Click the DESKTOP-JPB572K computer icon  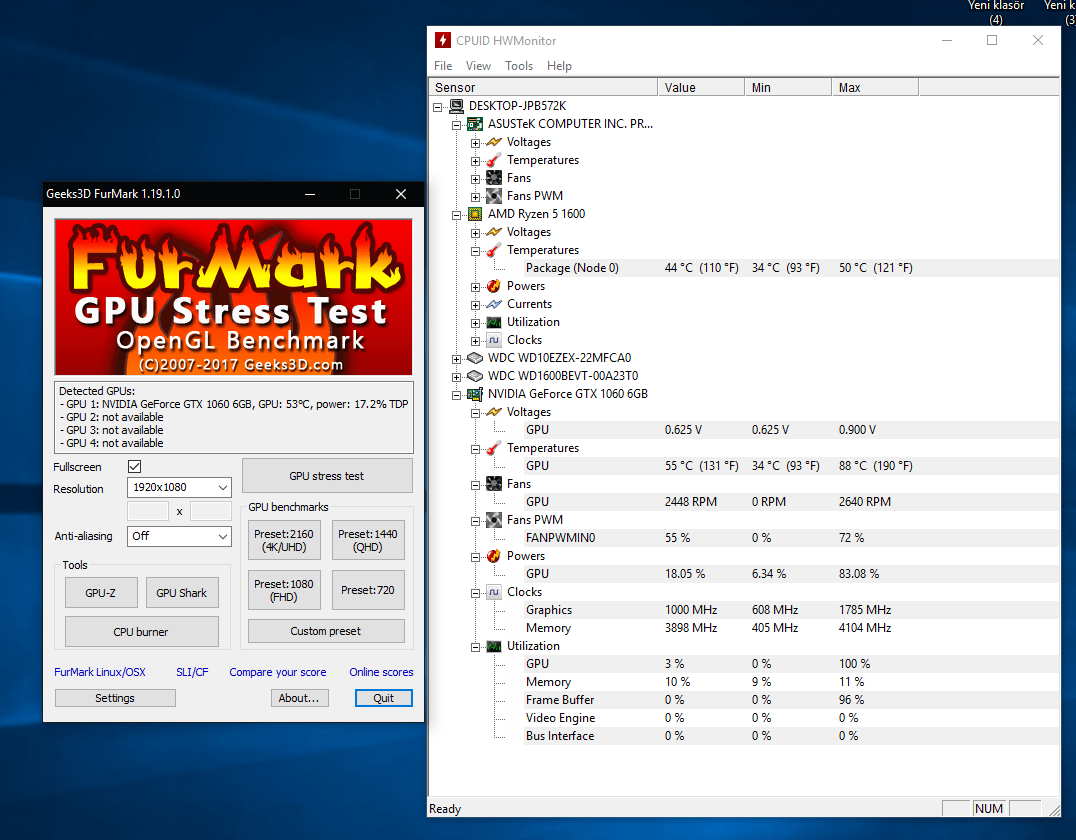pos(456,106)
